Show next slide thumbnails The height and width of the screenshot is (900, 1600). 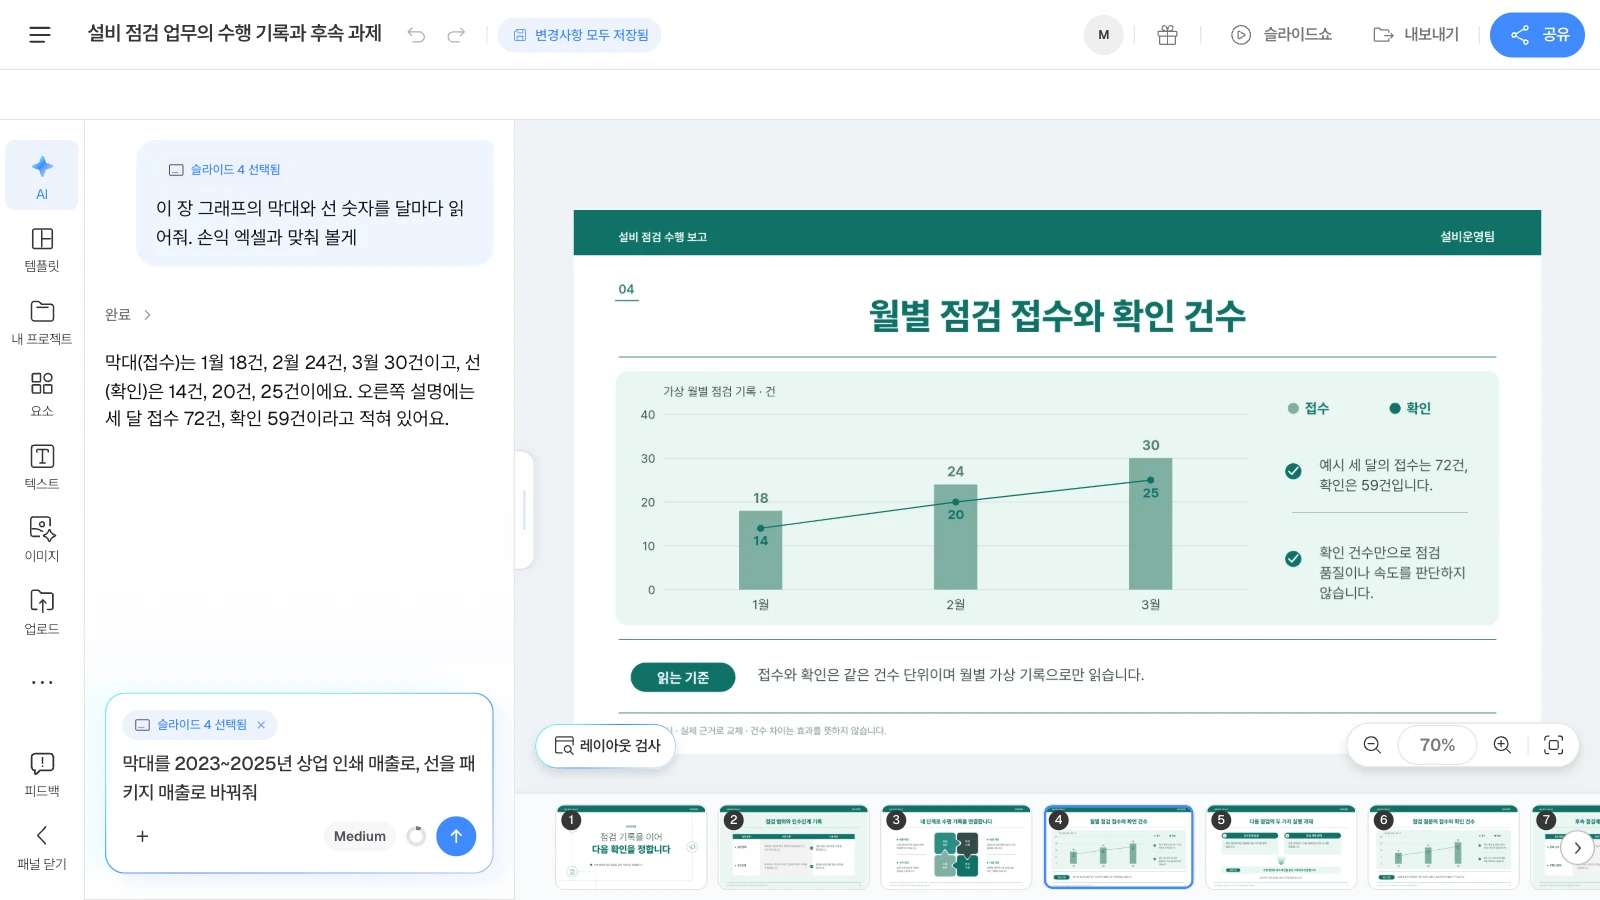(1577, 848)
